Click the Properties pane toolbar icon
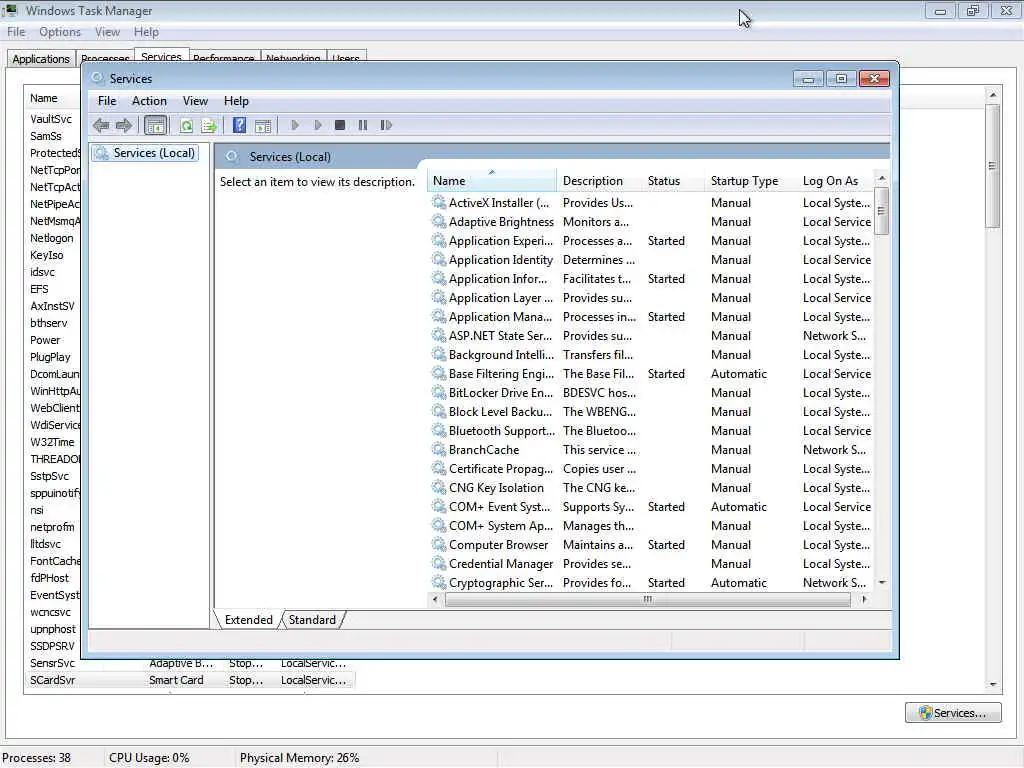Screen dimensions: 1024x768 click(263, 125)
